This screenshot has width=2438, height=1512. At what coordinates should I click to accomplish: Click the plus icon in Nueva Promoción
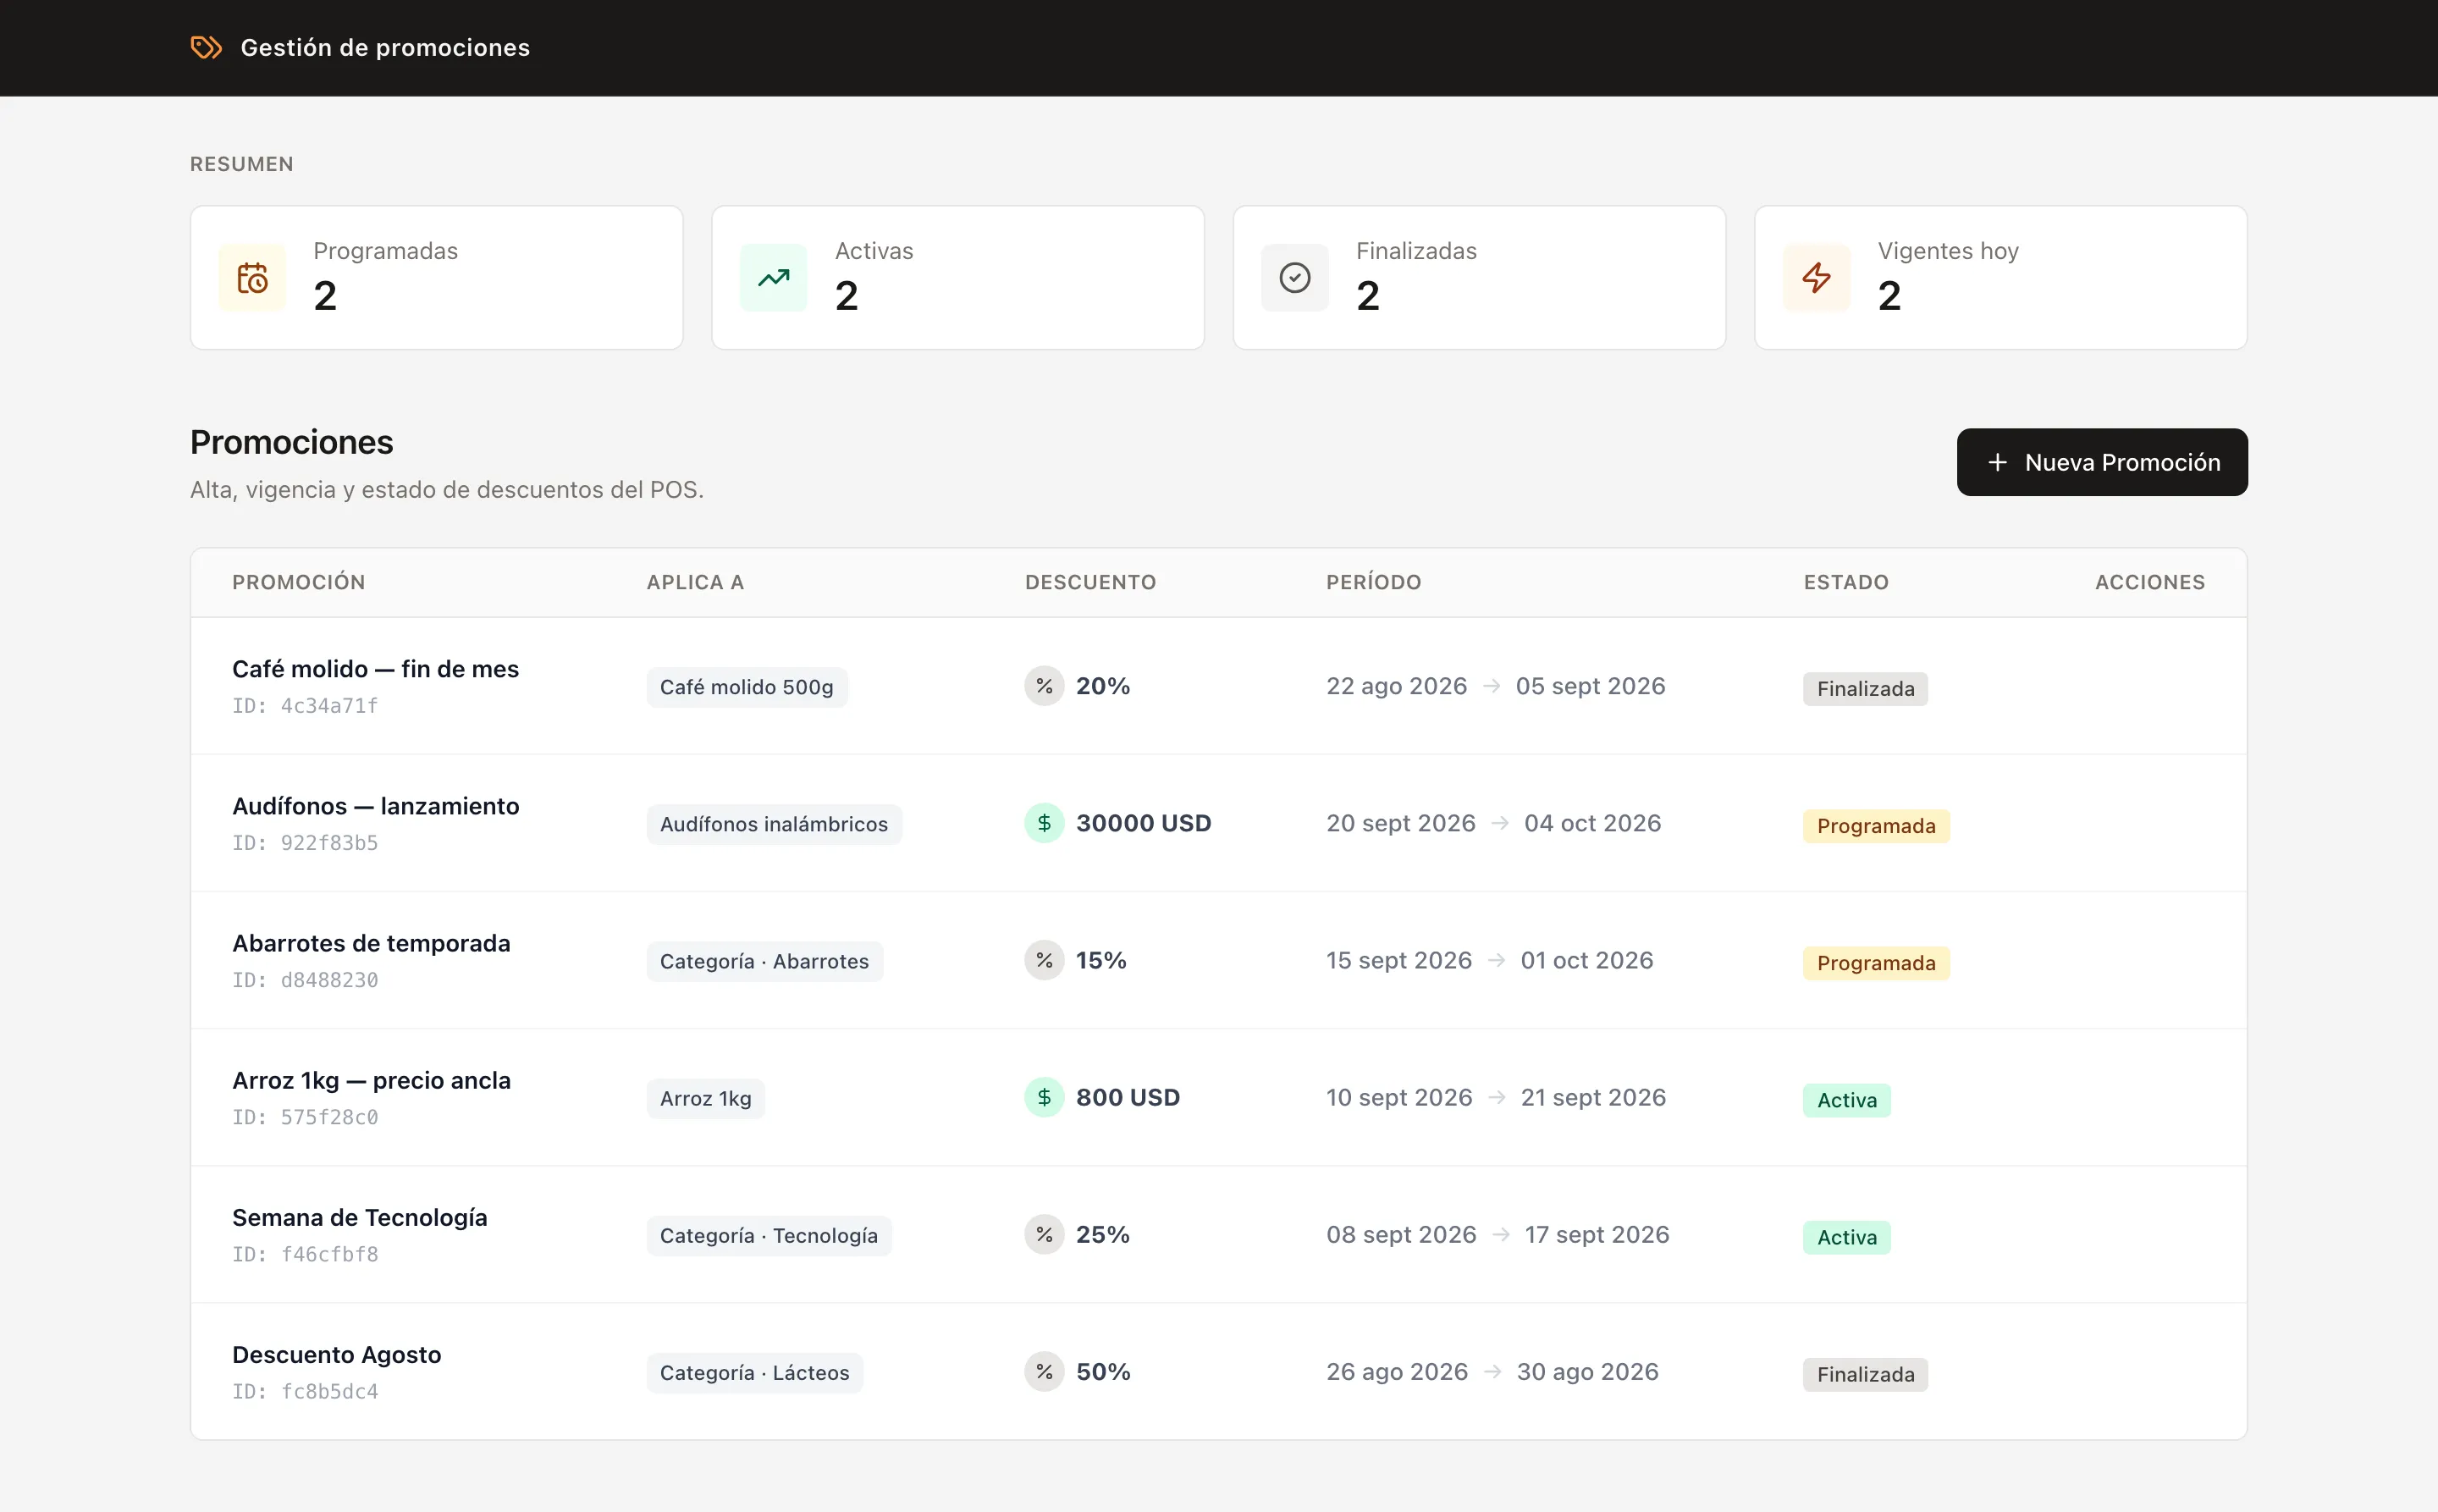click(1997, 462)
